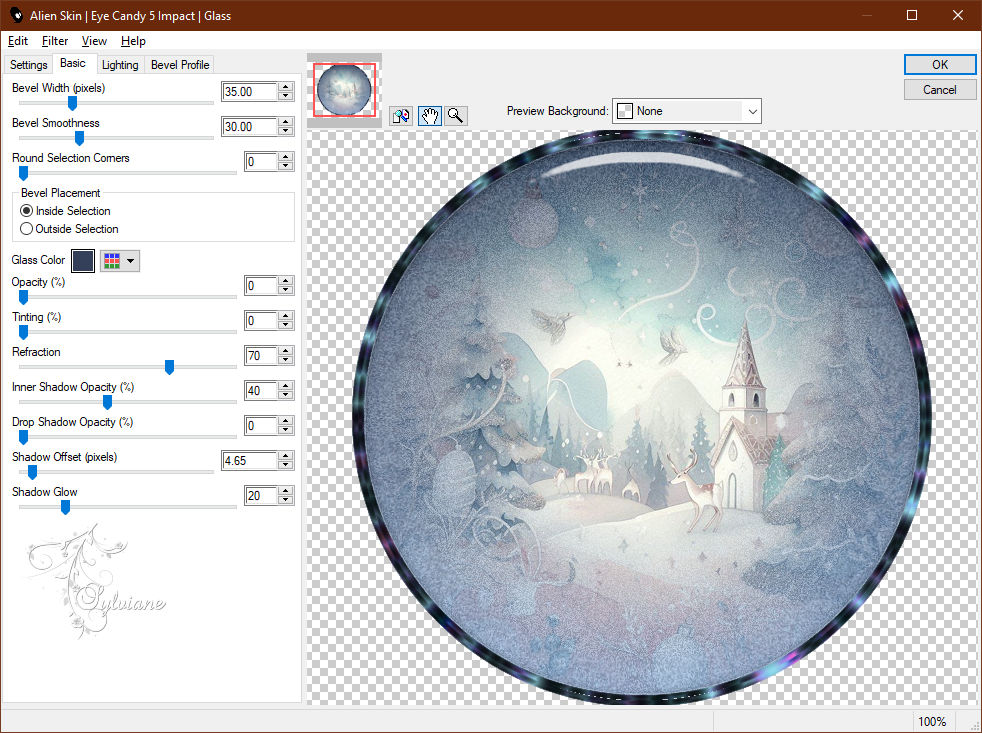The image size is (982, 733).
Task: Click the Tinting slider handle
Action: pos(23,332)
